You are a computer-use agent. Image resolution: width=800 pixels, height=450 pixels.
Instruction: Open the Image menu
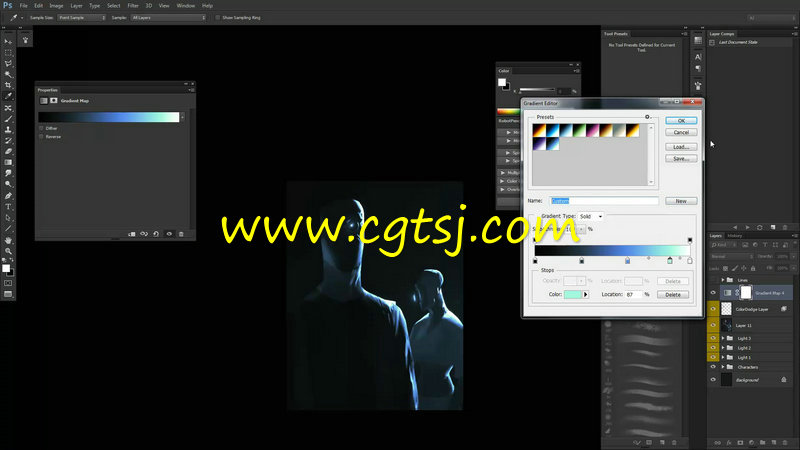(x=56, y=6)
